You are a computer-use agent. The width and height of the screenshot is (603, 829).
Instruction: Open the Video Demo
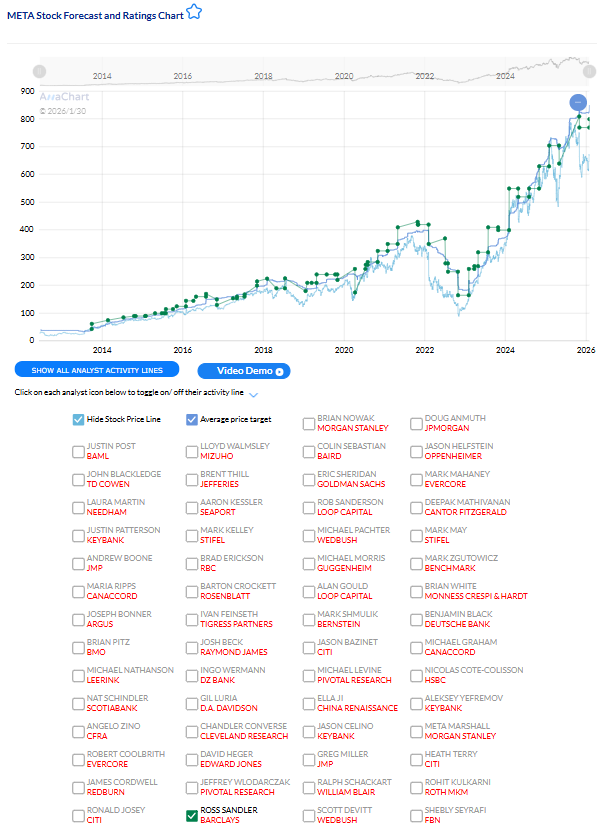(x=244, y=371)
